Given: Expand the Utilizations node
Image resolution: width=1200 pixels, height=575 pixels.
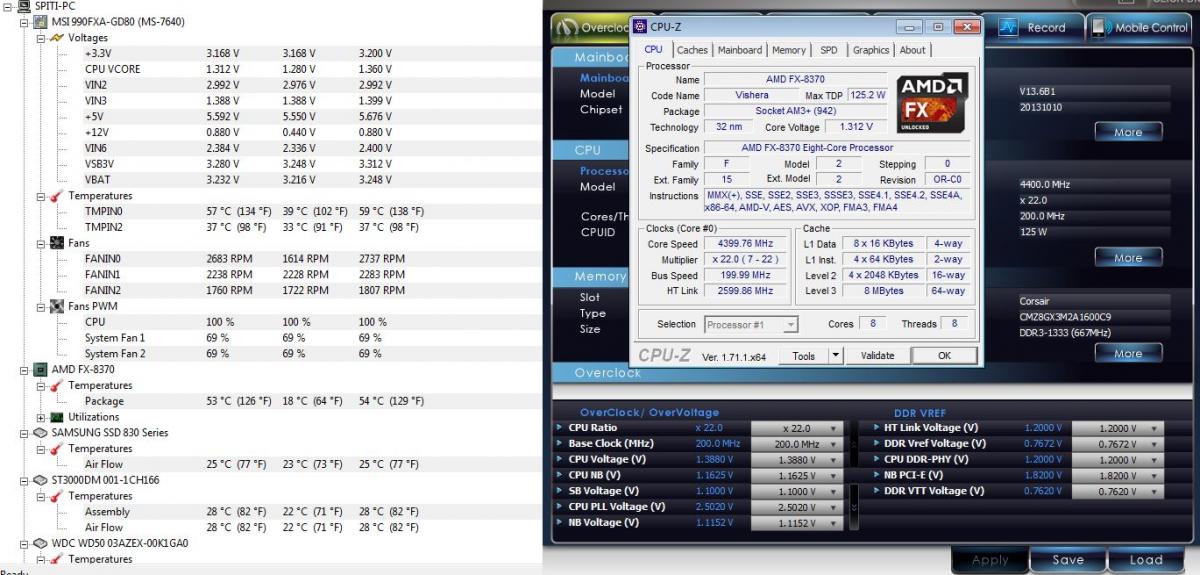Looking at the screenshot, I should pos(41,417).
